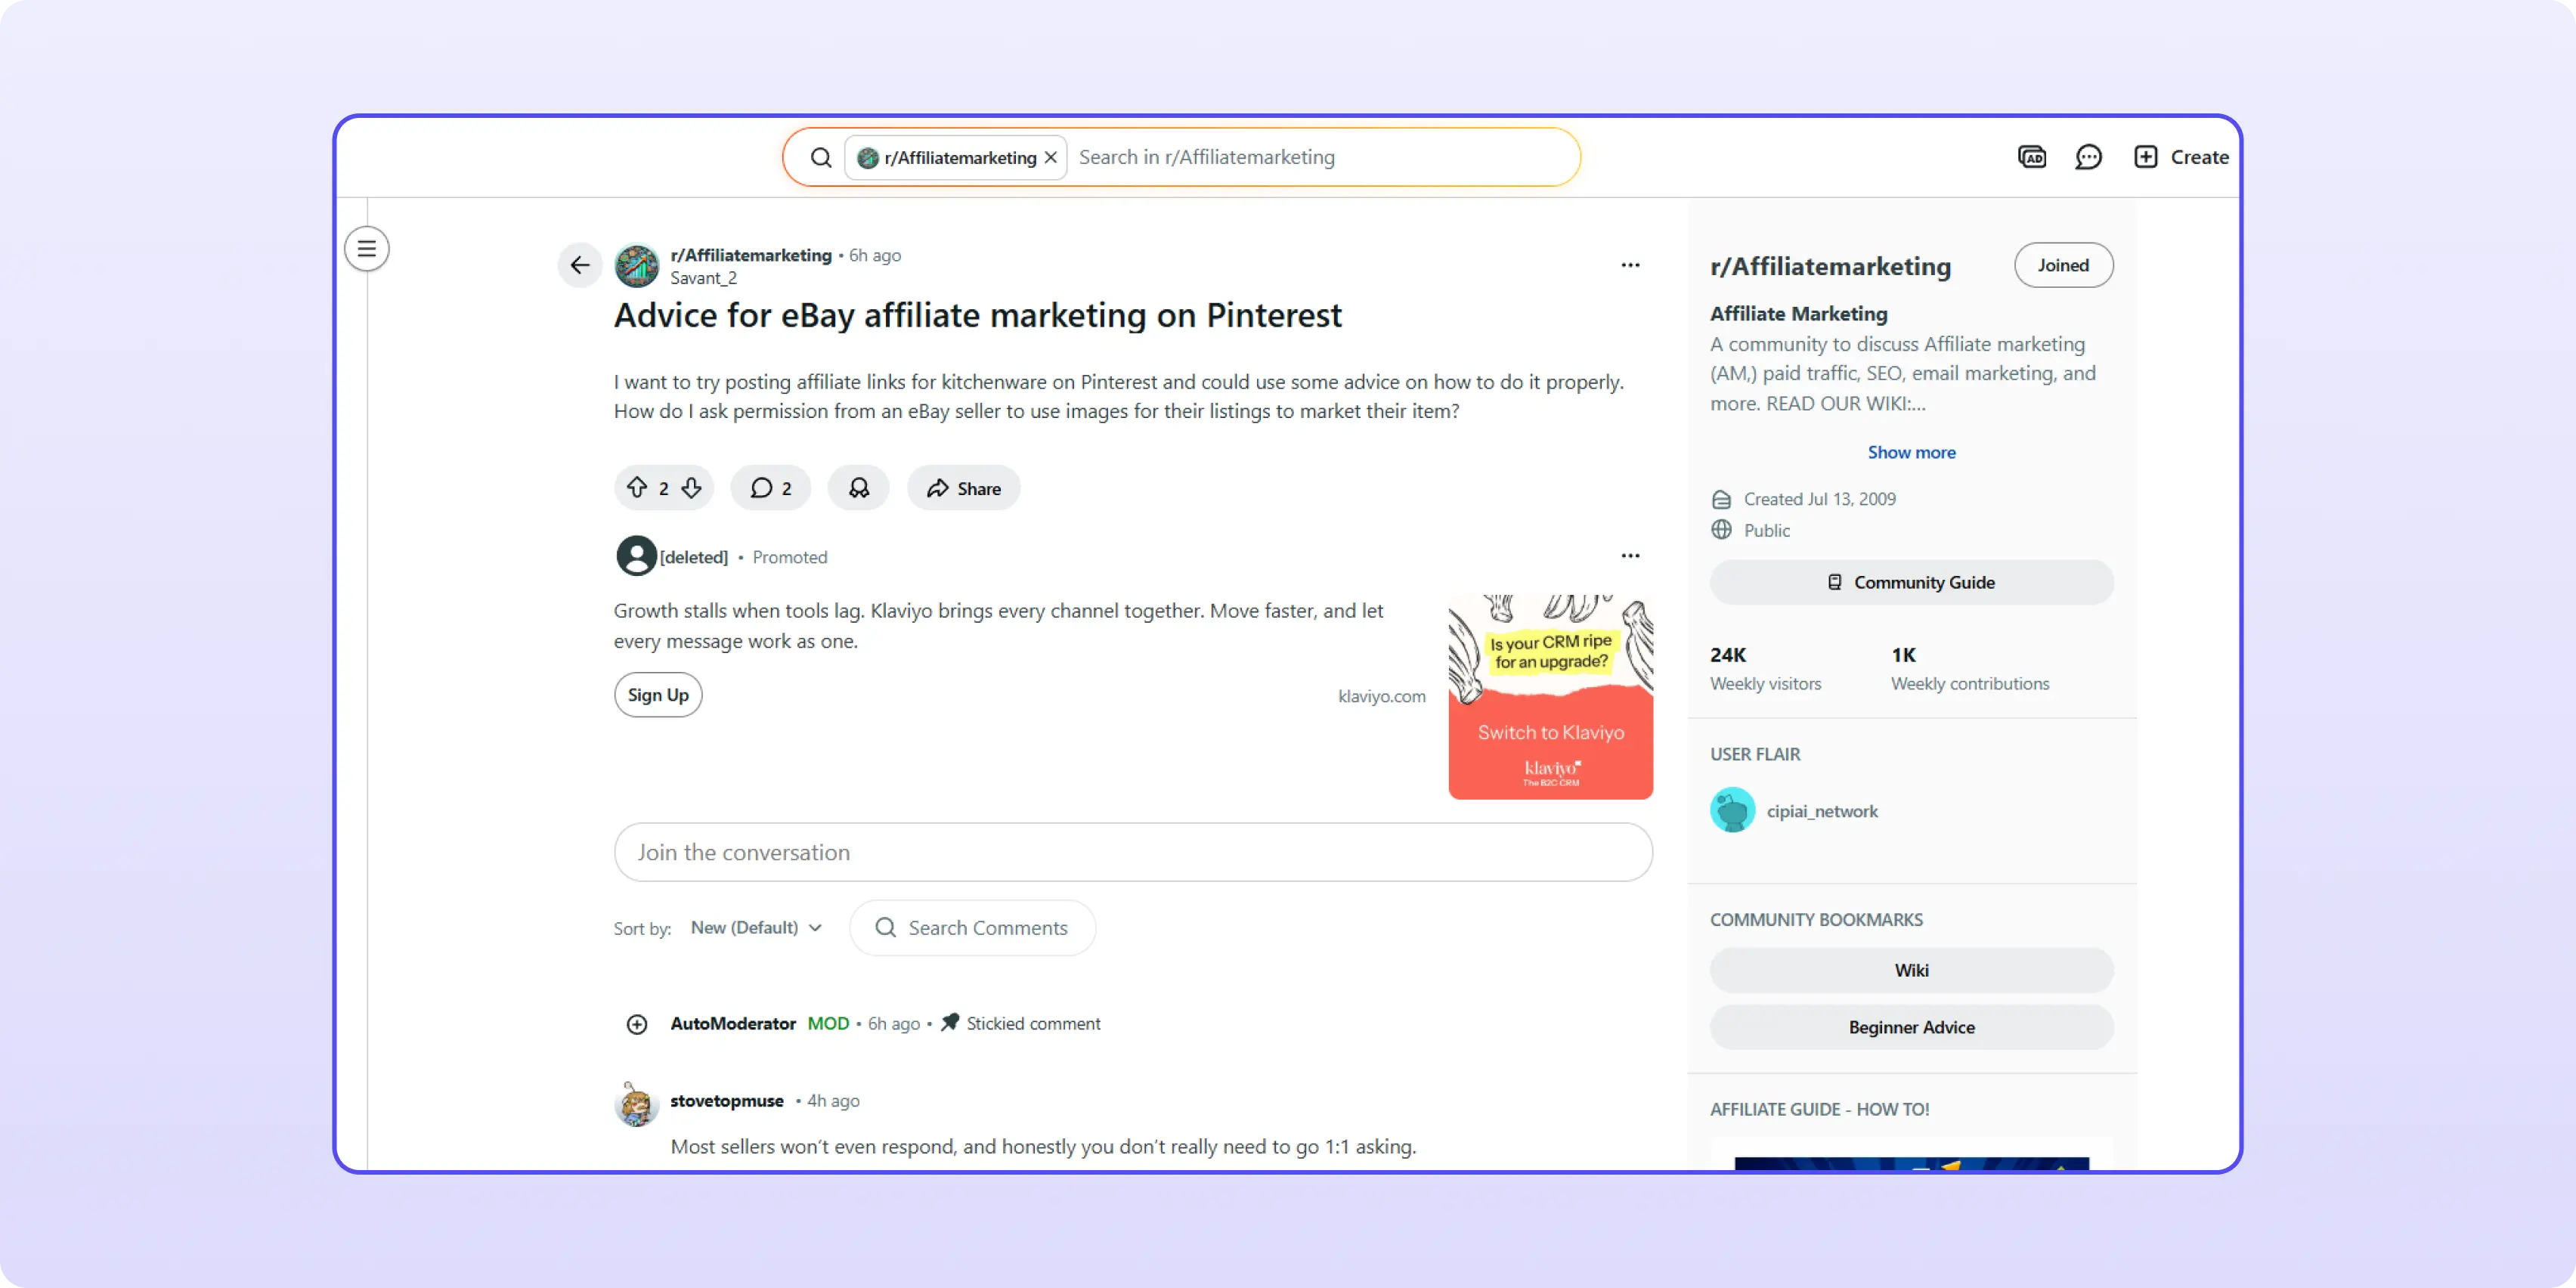Give an award to the post
The width and height of the screenshot is (2576, 1288).
pyautogui.click(x=858, y=488)
